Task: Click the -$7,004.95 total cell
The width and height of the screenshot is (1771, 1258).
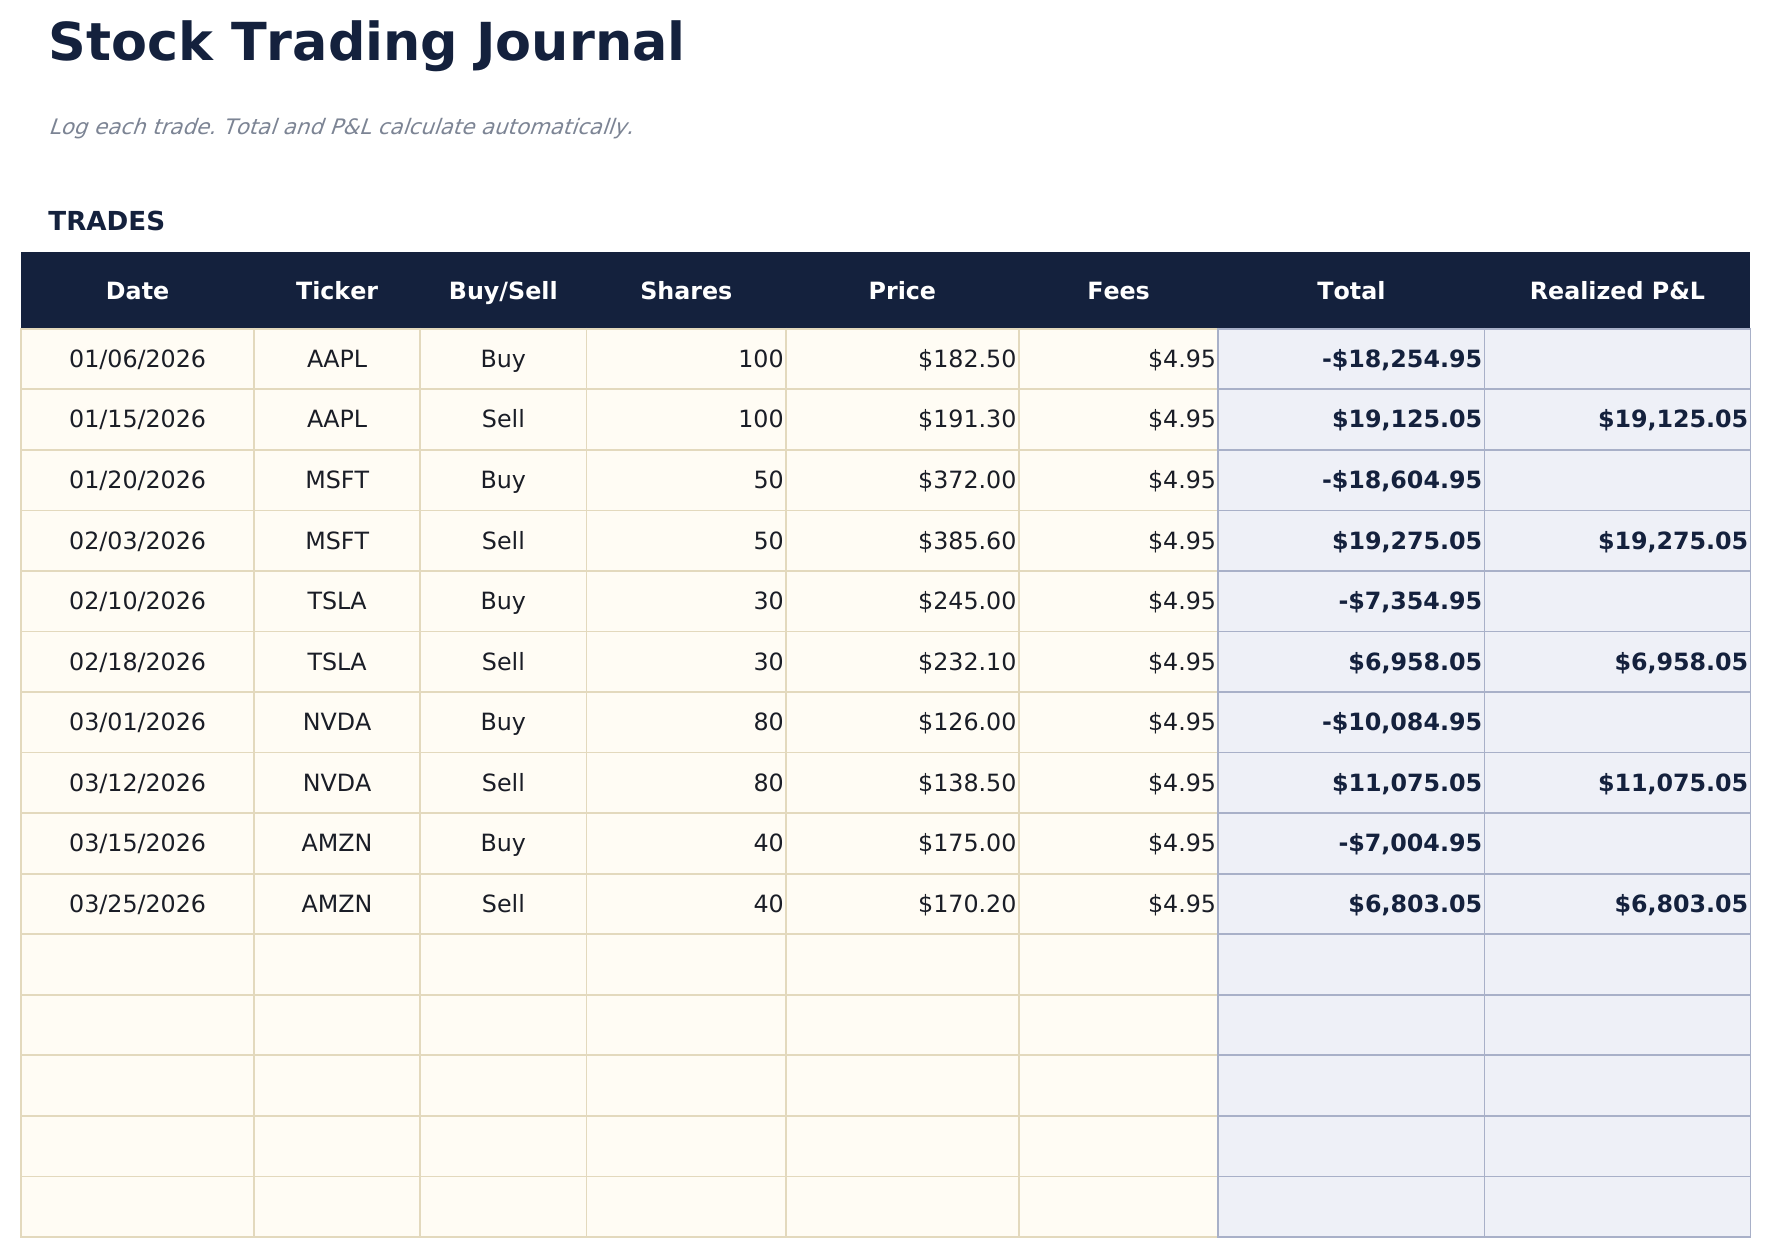Action: (1350, 843)
